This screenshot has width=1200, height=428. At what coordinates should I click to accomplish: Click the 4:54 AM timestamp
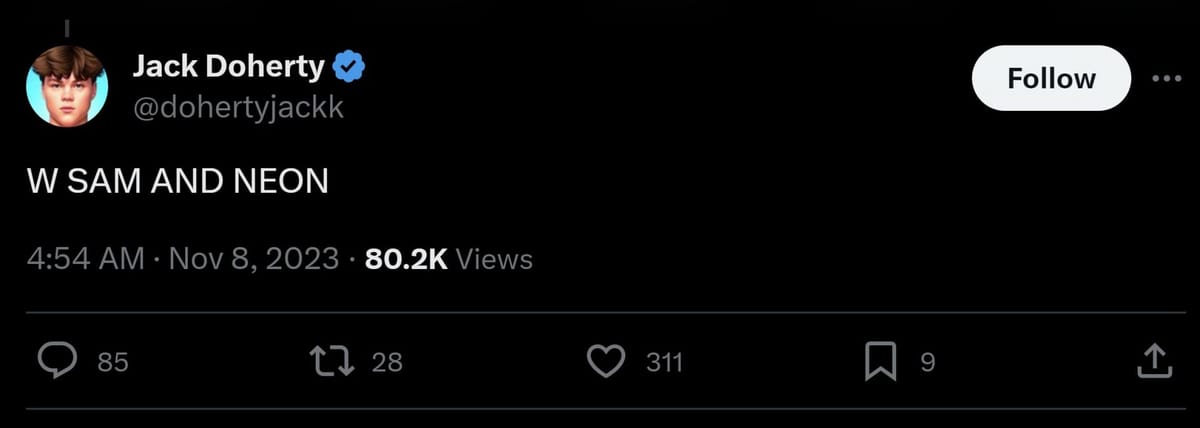coord(86,259)
